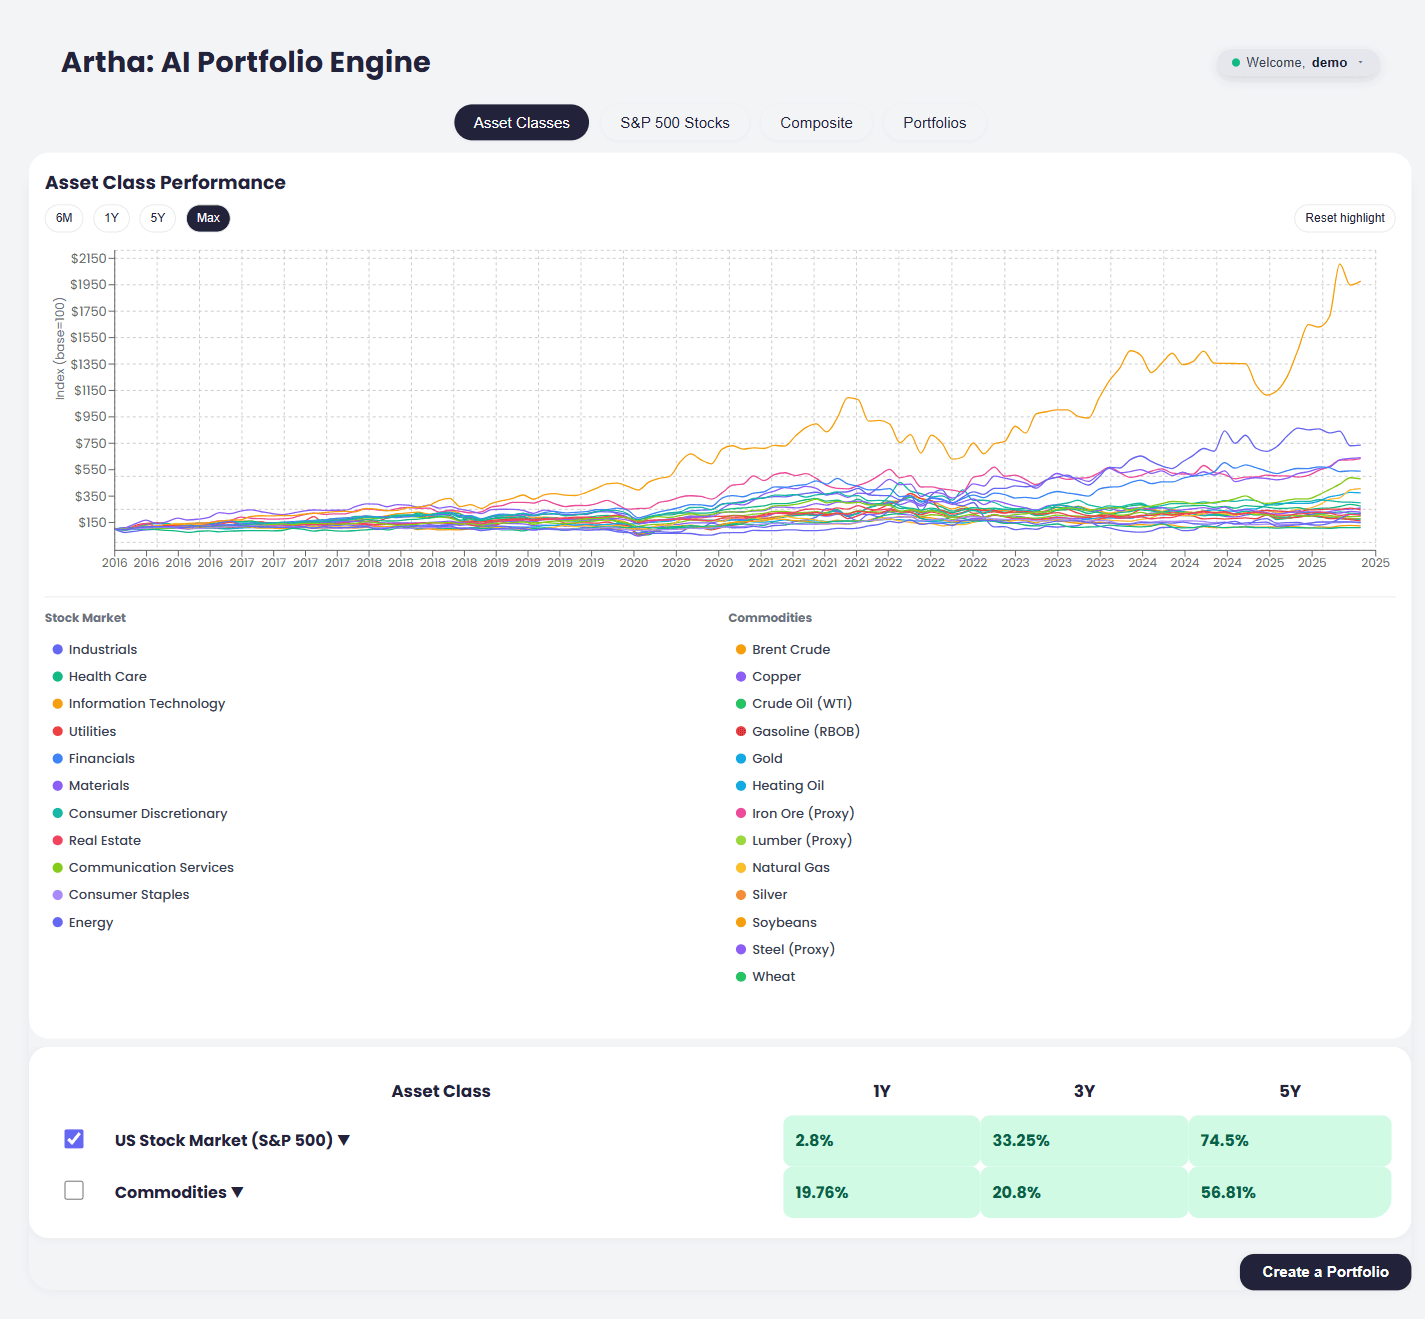1425x1319 pixels.
Task: Highlight Silver in the legend
Action: 762,895
